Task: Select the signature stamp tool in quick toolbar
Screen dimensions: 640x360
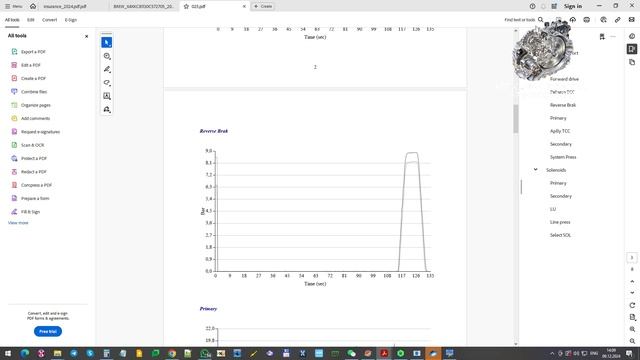Action: tap(107, 109)
